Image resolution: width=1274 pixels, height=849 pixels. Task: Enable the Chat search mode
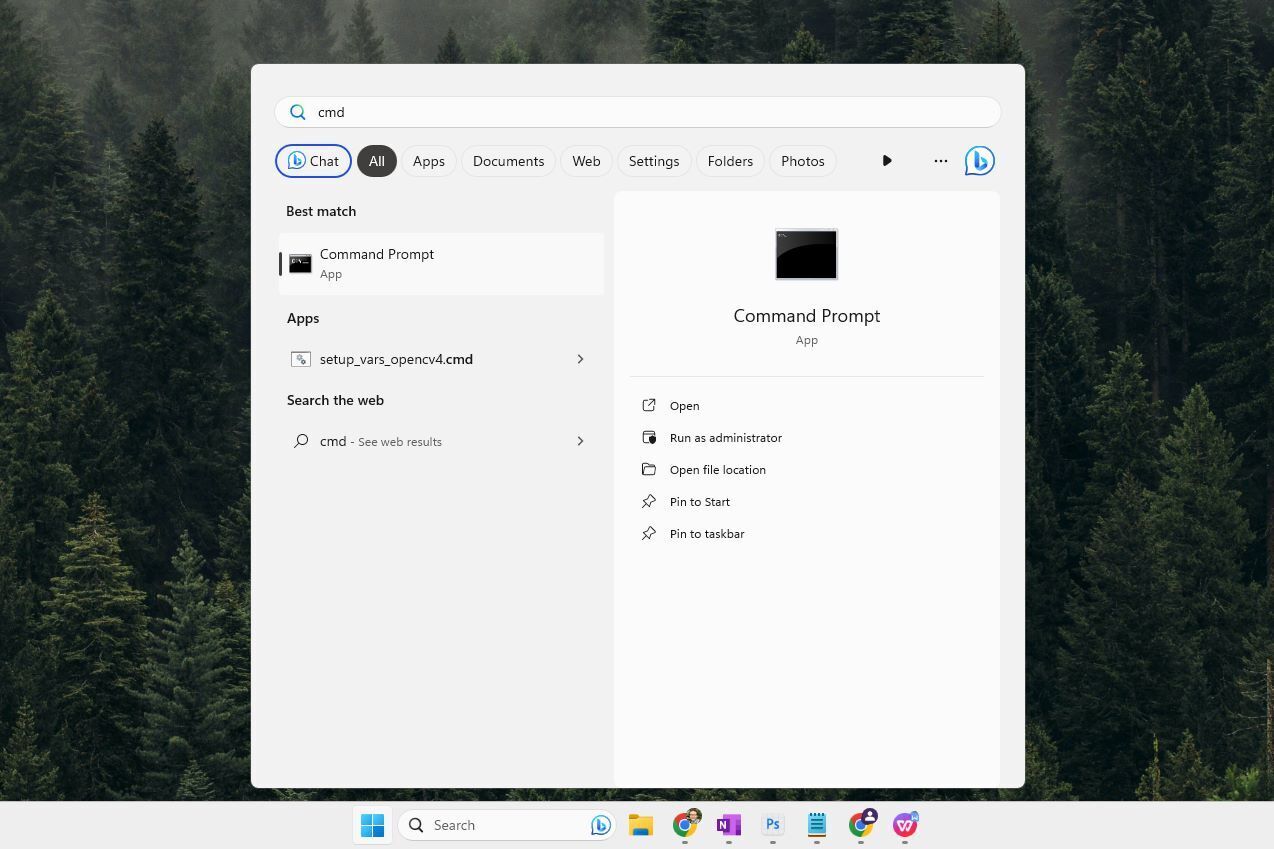click(313, 160)
